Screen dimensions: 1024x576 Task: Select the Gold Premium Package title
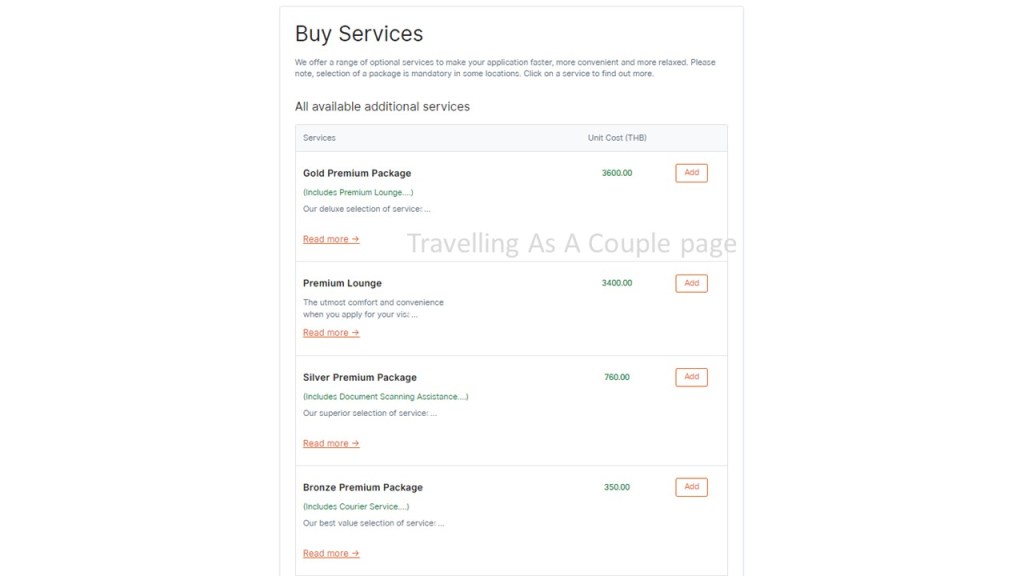[357, 173]
